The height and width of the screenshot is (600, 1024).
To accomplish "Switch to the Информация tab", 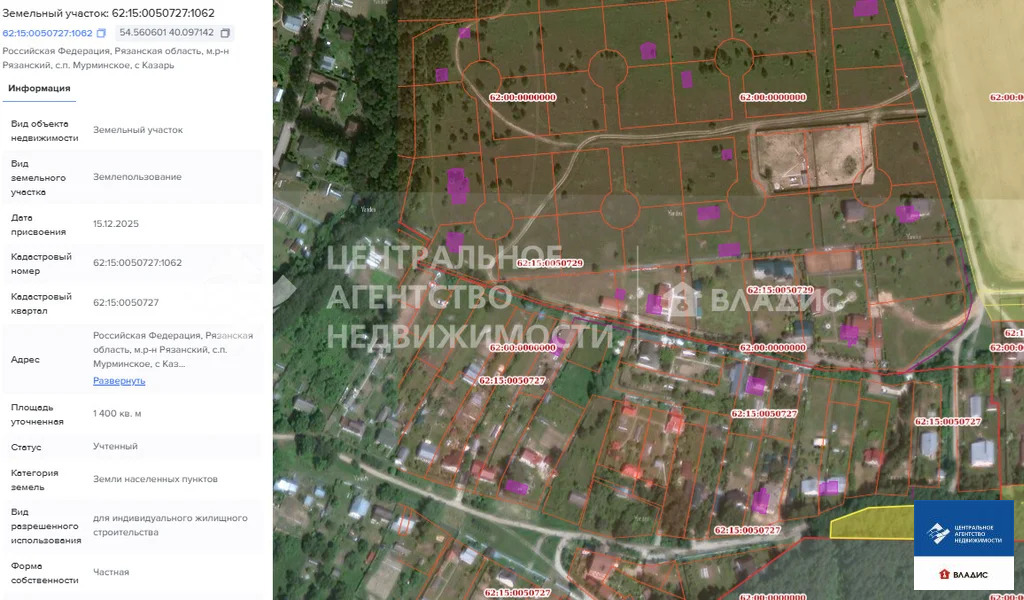I will click(x=39, y=88).
